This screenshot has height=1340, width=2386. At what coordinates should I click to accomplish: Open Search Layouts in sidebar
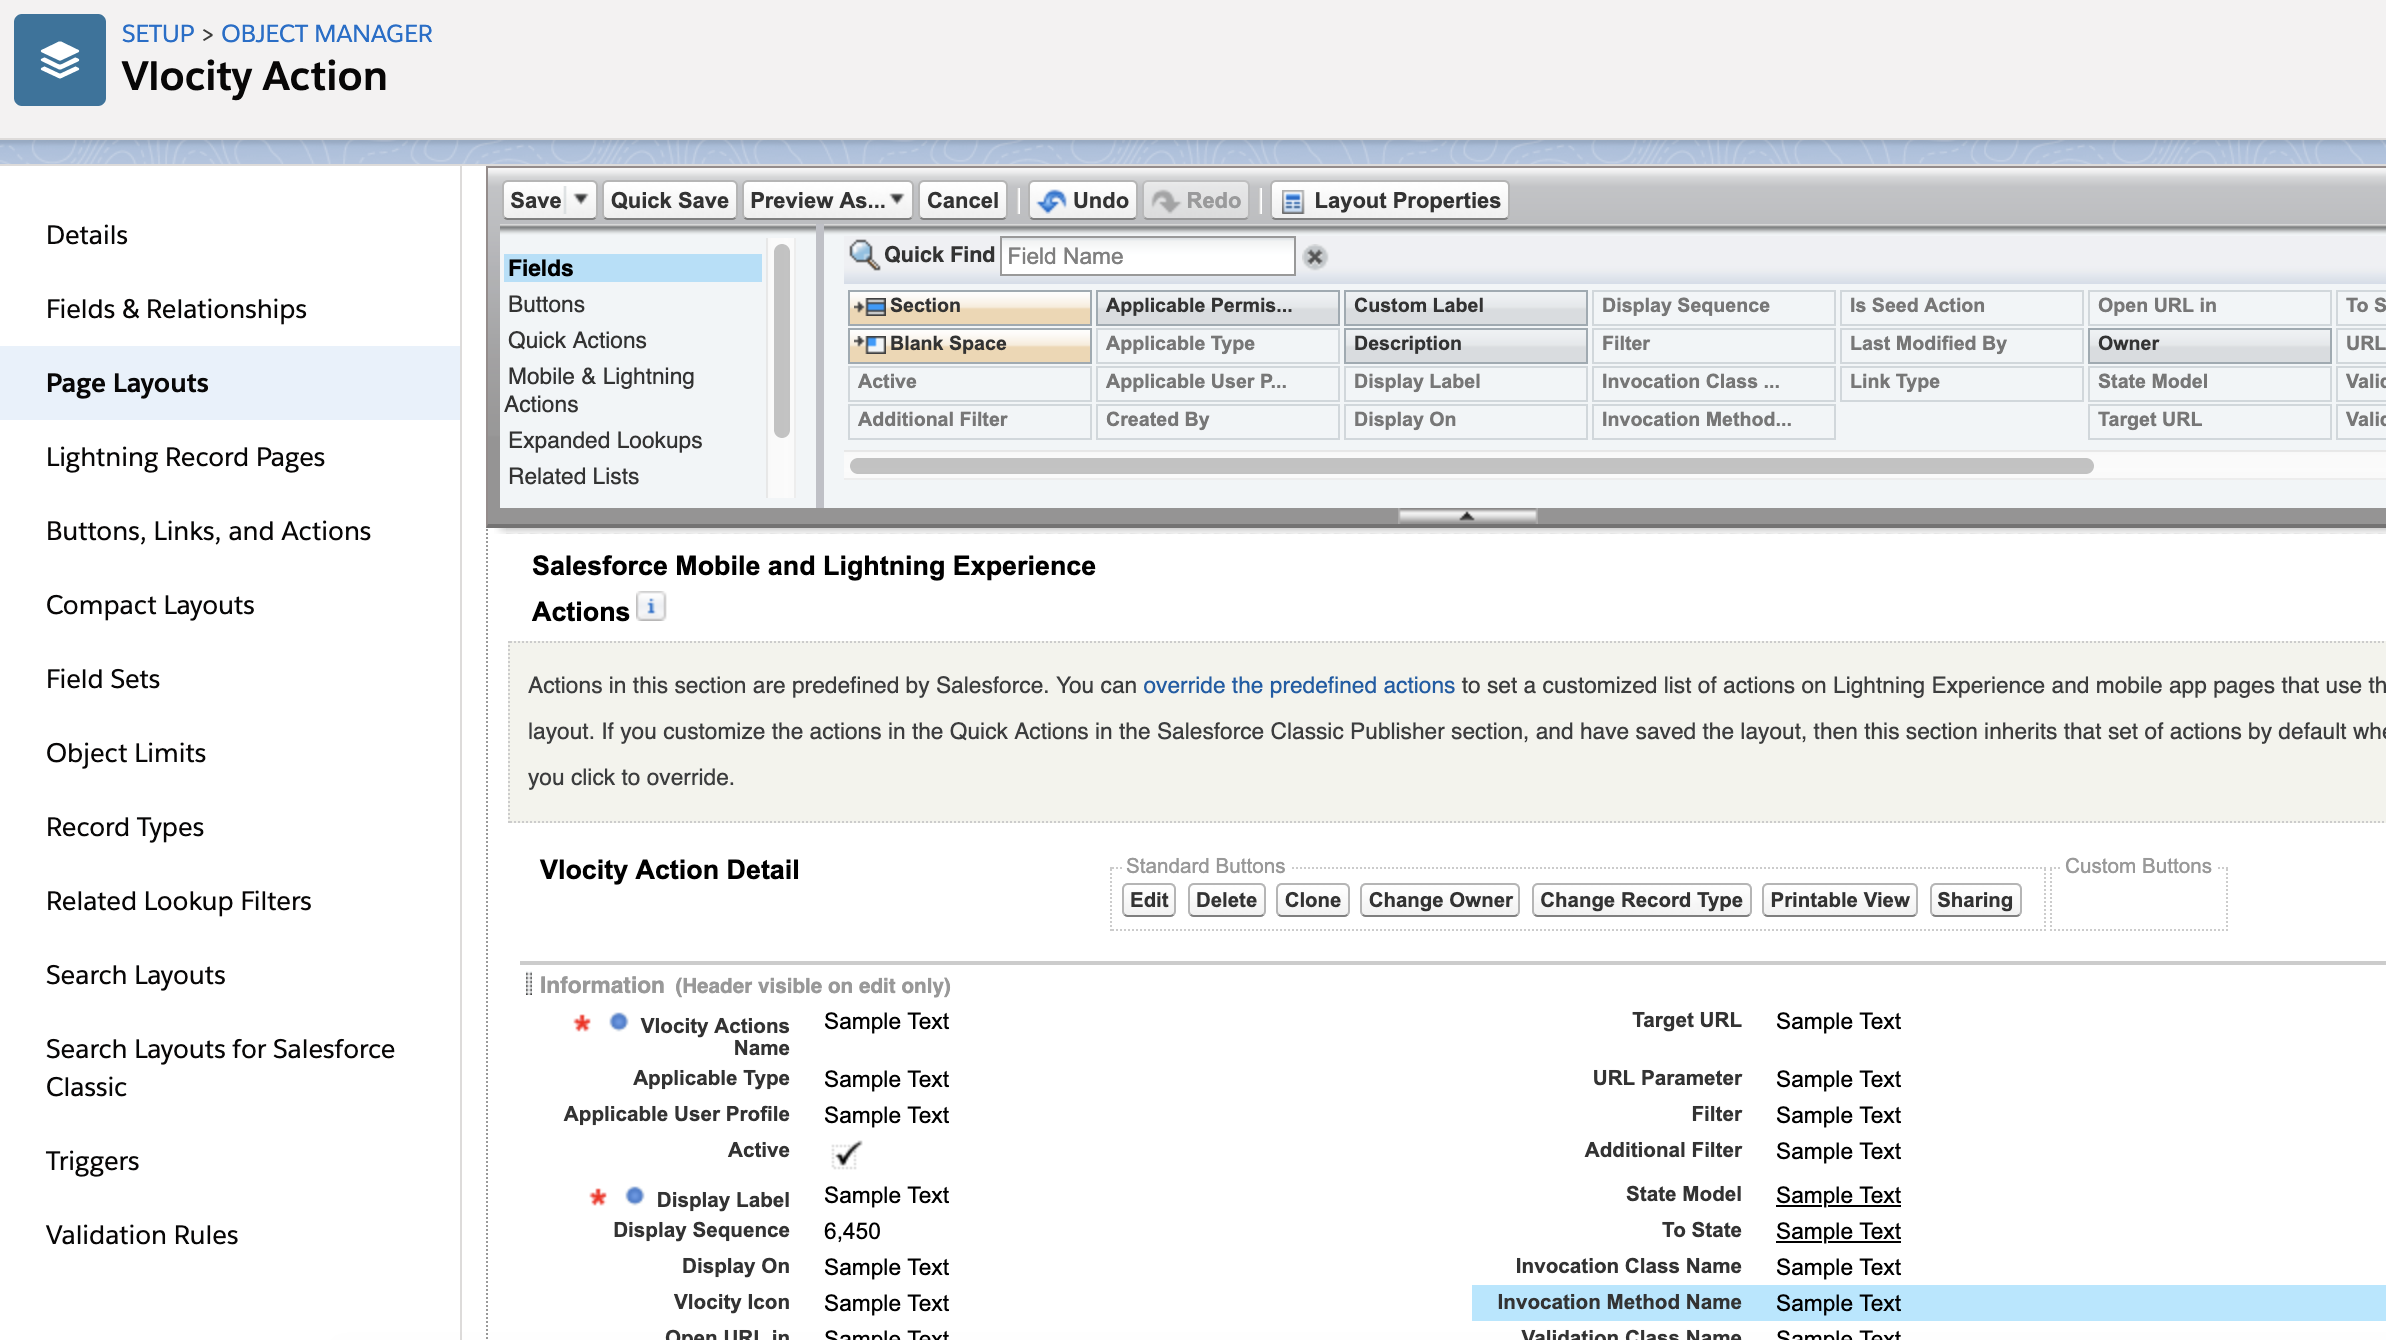136,975
